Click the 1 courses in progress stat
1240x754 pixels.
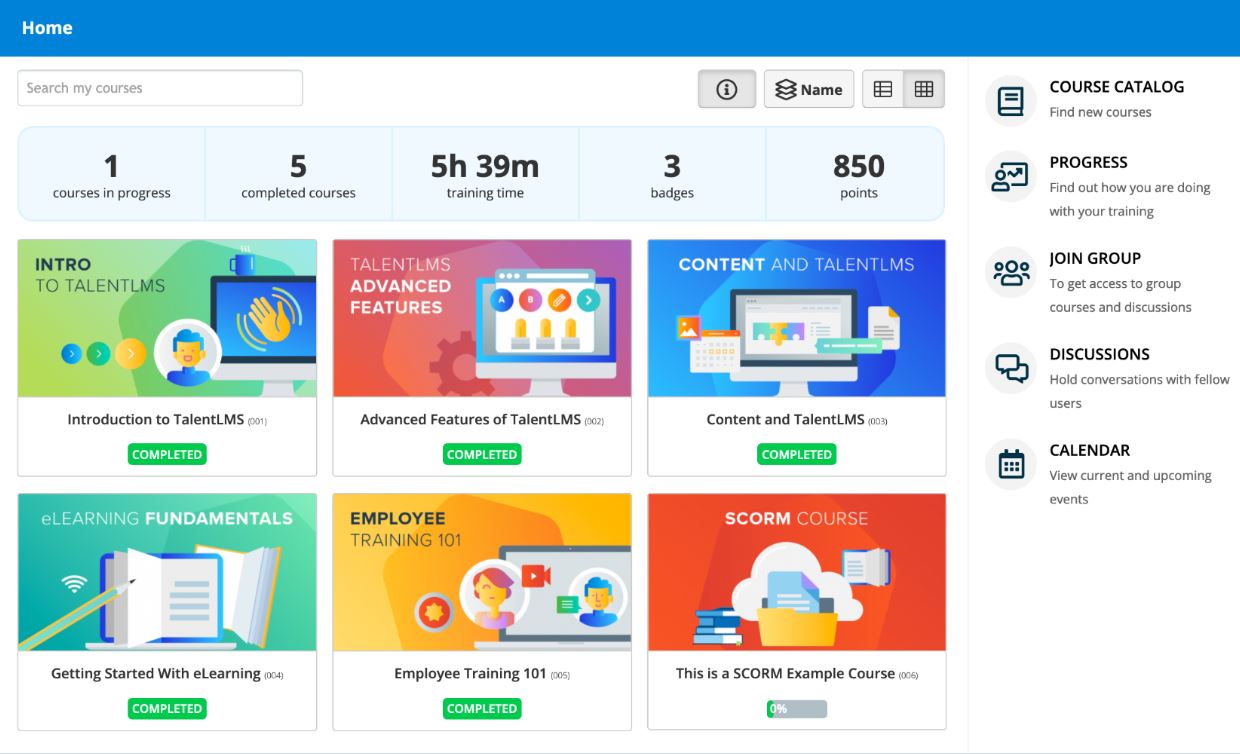(x=112, y=174)
